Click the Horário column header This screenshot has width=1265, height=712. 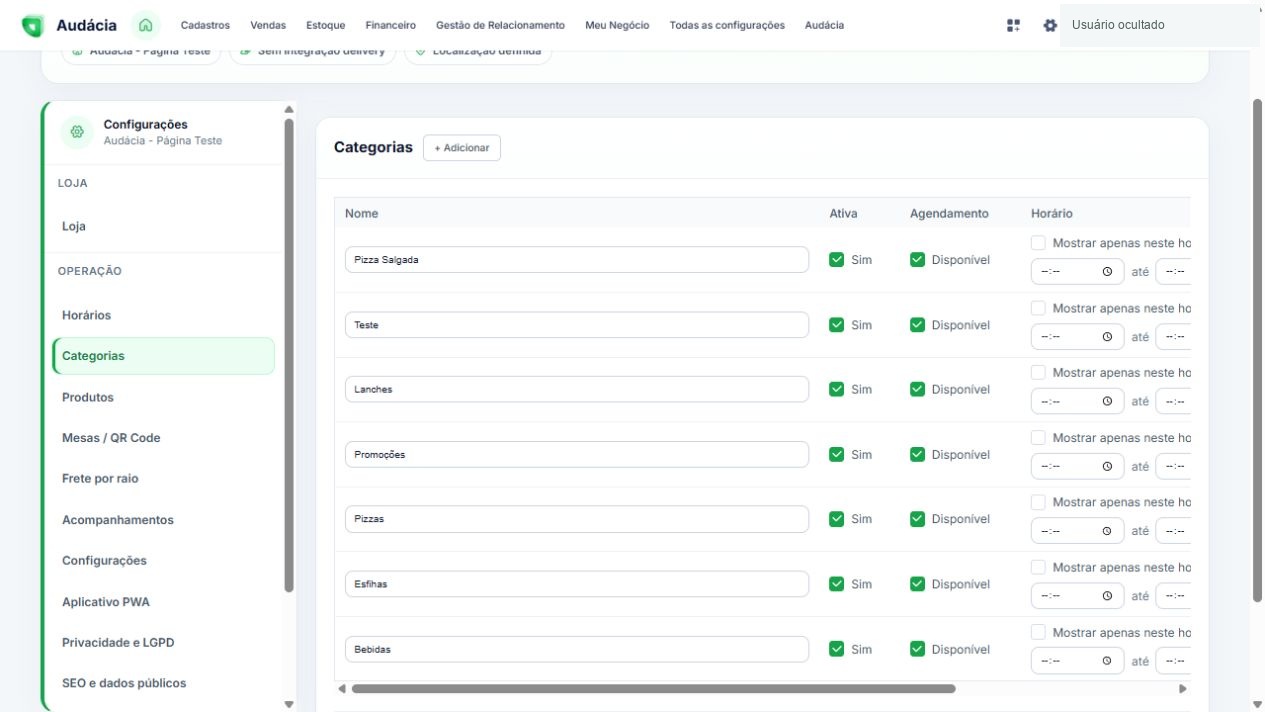(x=1052, y=213)
